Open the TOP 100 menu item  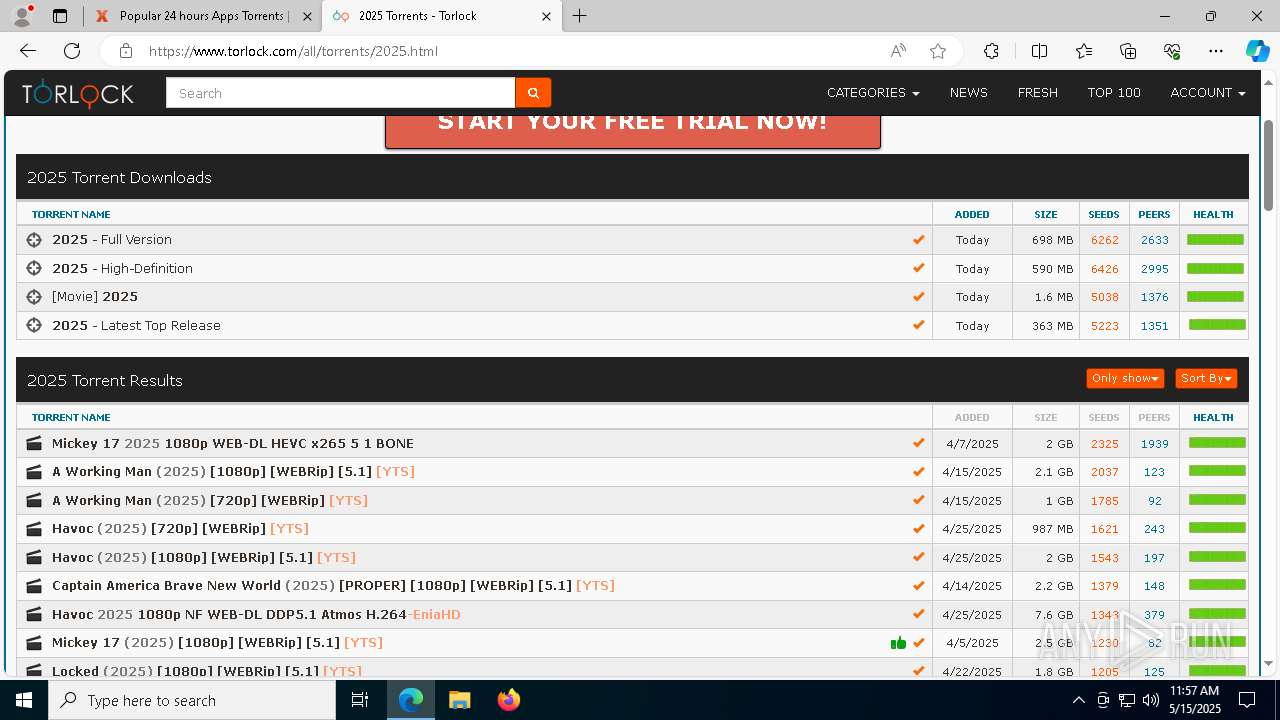(1114, 93)
